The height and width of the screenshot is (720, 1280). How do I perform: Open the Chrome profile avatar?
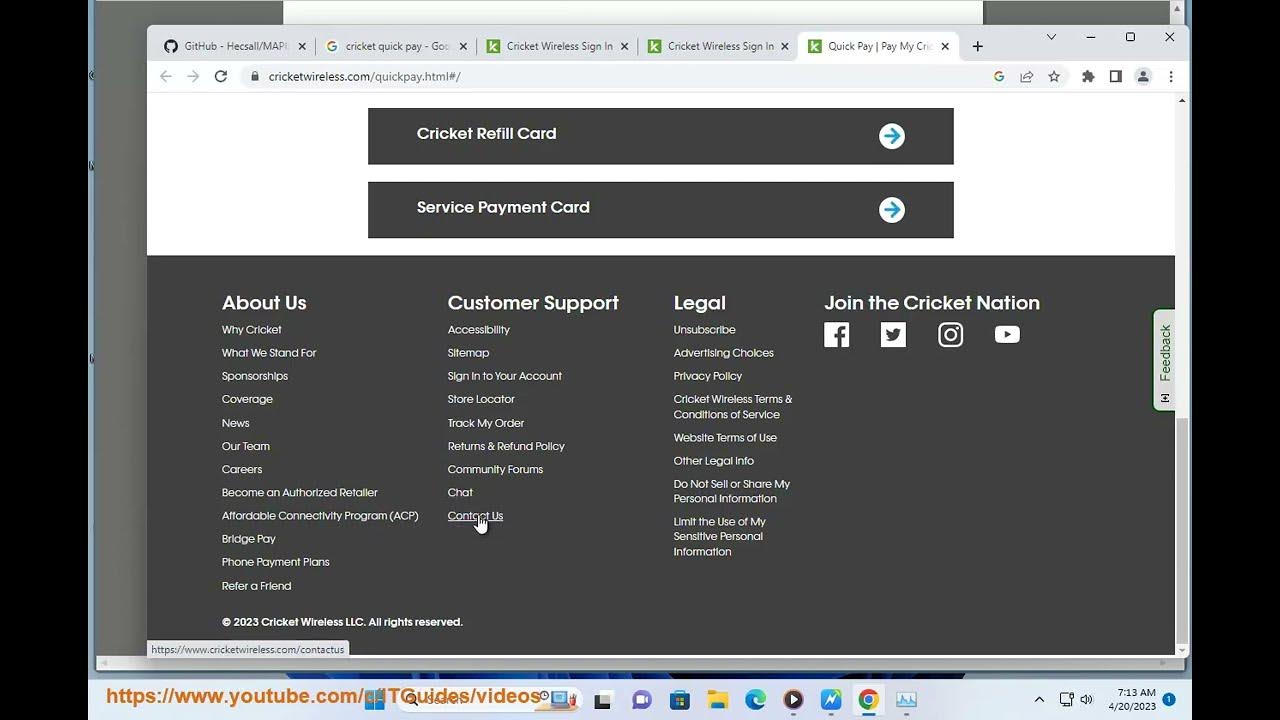click(x=1143, y=76)
